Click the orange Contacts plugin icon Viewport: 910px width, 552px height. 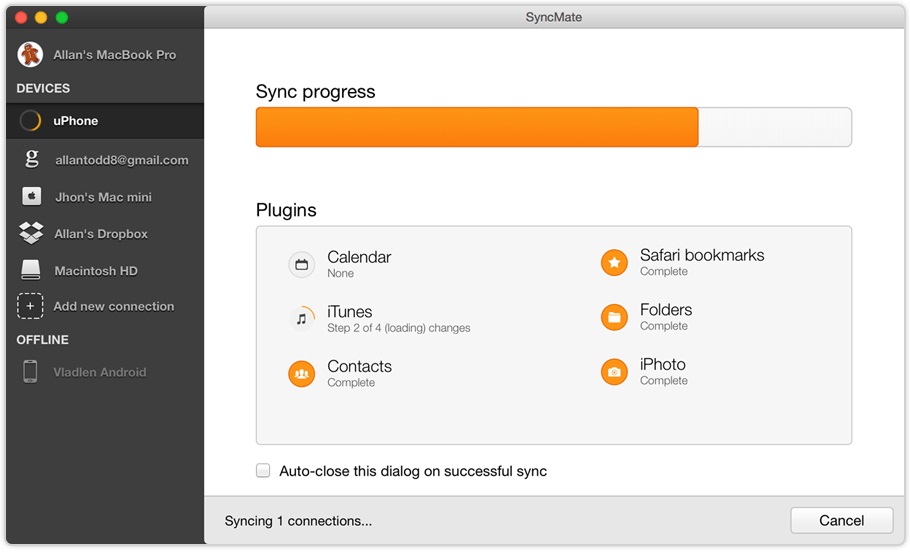coord(302,374)
